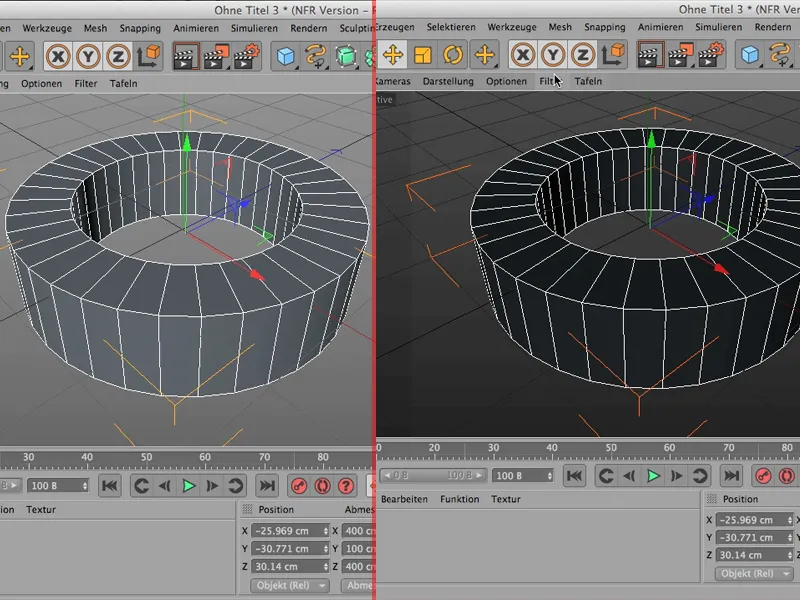Screen dimensions: 800x600
Task: Toggle Y axis lock in left window
Action: tap(88, 56)
